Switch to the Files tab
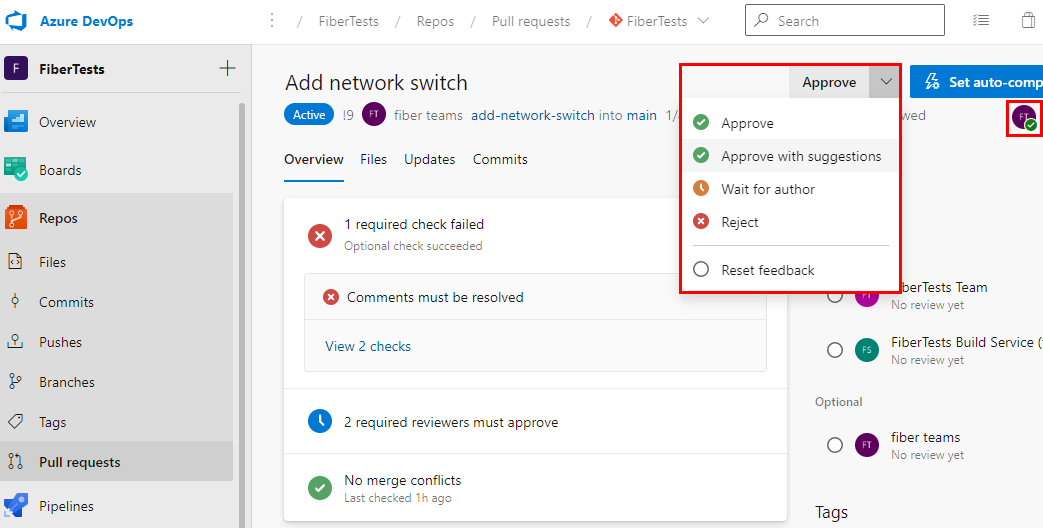 tap(373, 159)
